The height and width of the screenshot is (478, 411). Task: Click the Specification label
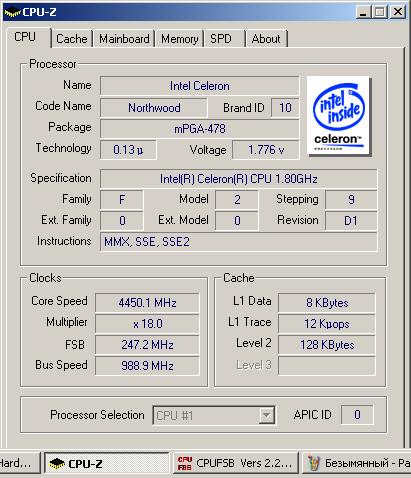pos(61,178)
